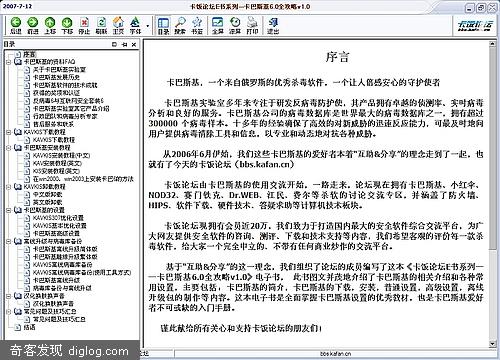Stop loading with the 停止 icon
Screen dimensions: 500x360
click(x=84, y=26)
